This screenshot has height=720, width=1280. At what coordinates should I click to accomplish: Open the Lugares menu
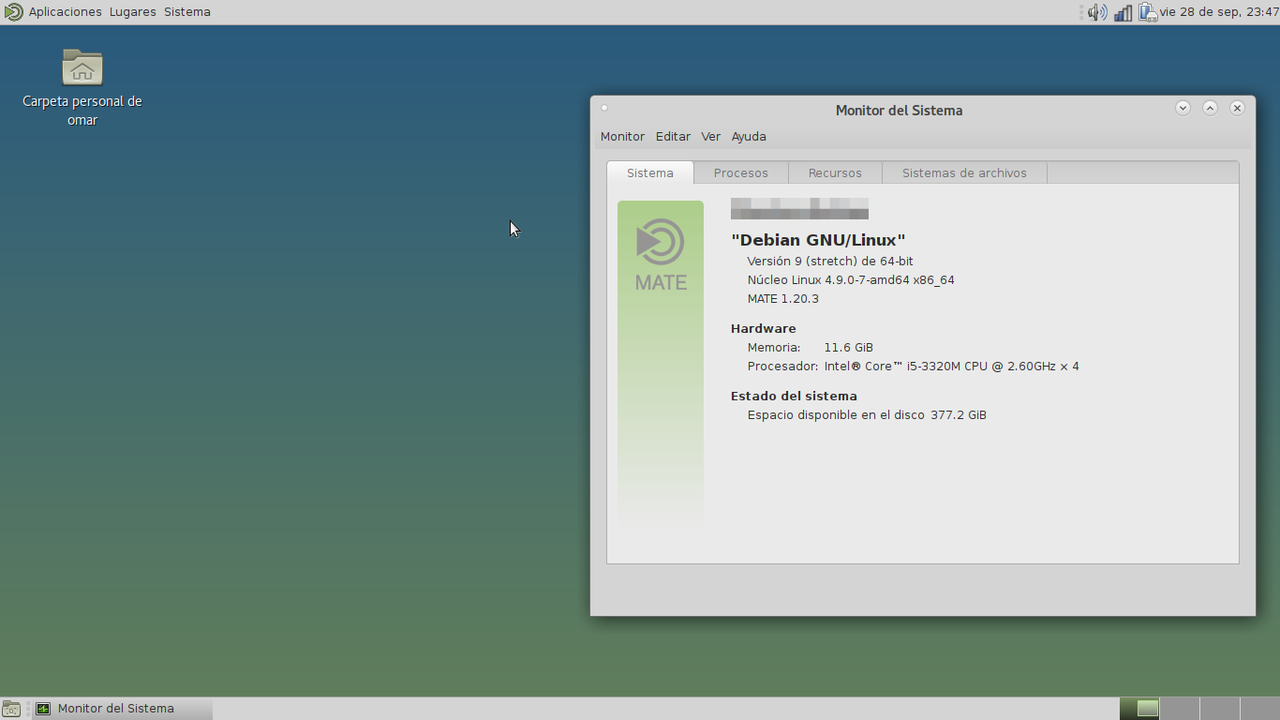tap(132, 12)
